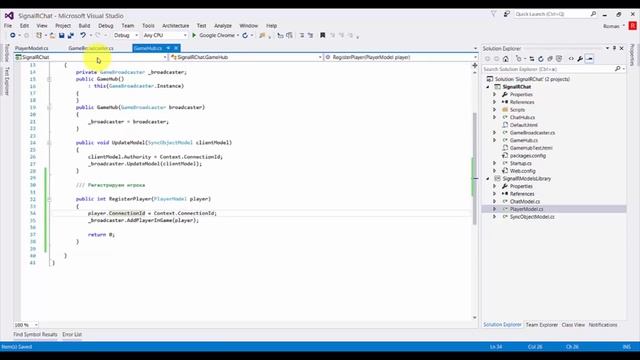Start debugging with the green play icon

194,36
